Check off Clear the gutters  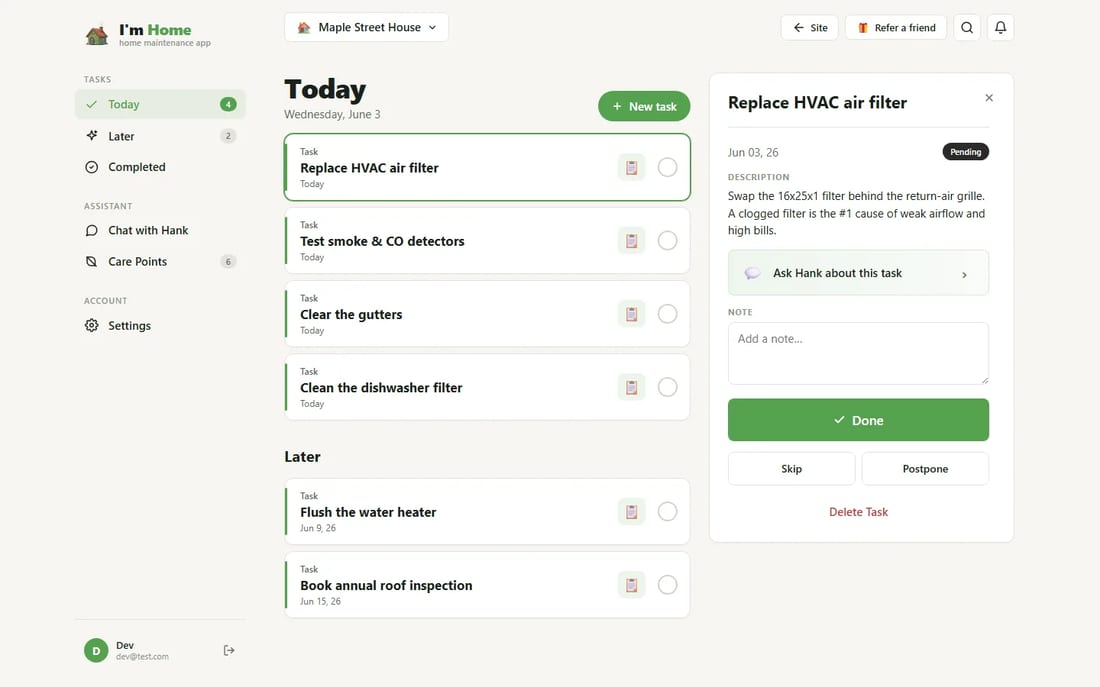point(667,314)
